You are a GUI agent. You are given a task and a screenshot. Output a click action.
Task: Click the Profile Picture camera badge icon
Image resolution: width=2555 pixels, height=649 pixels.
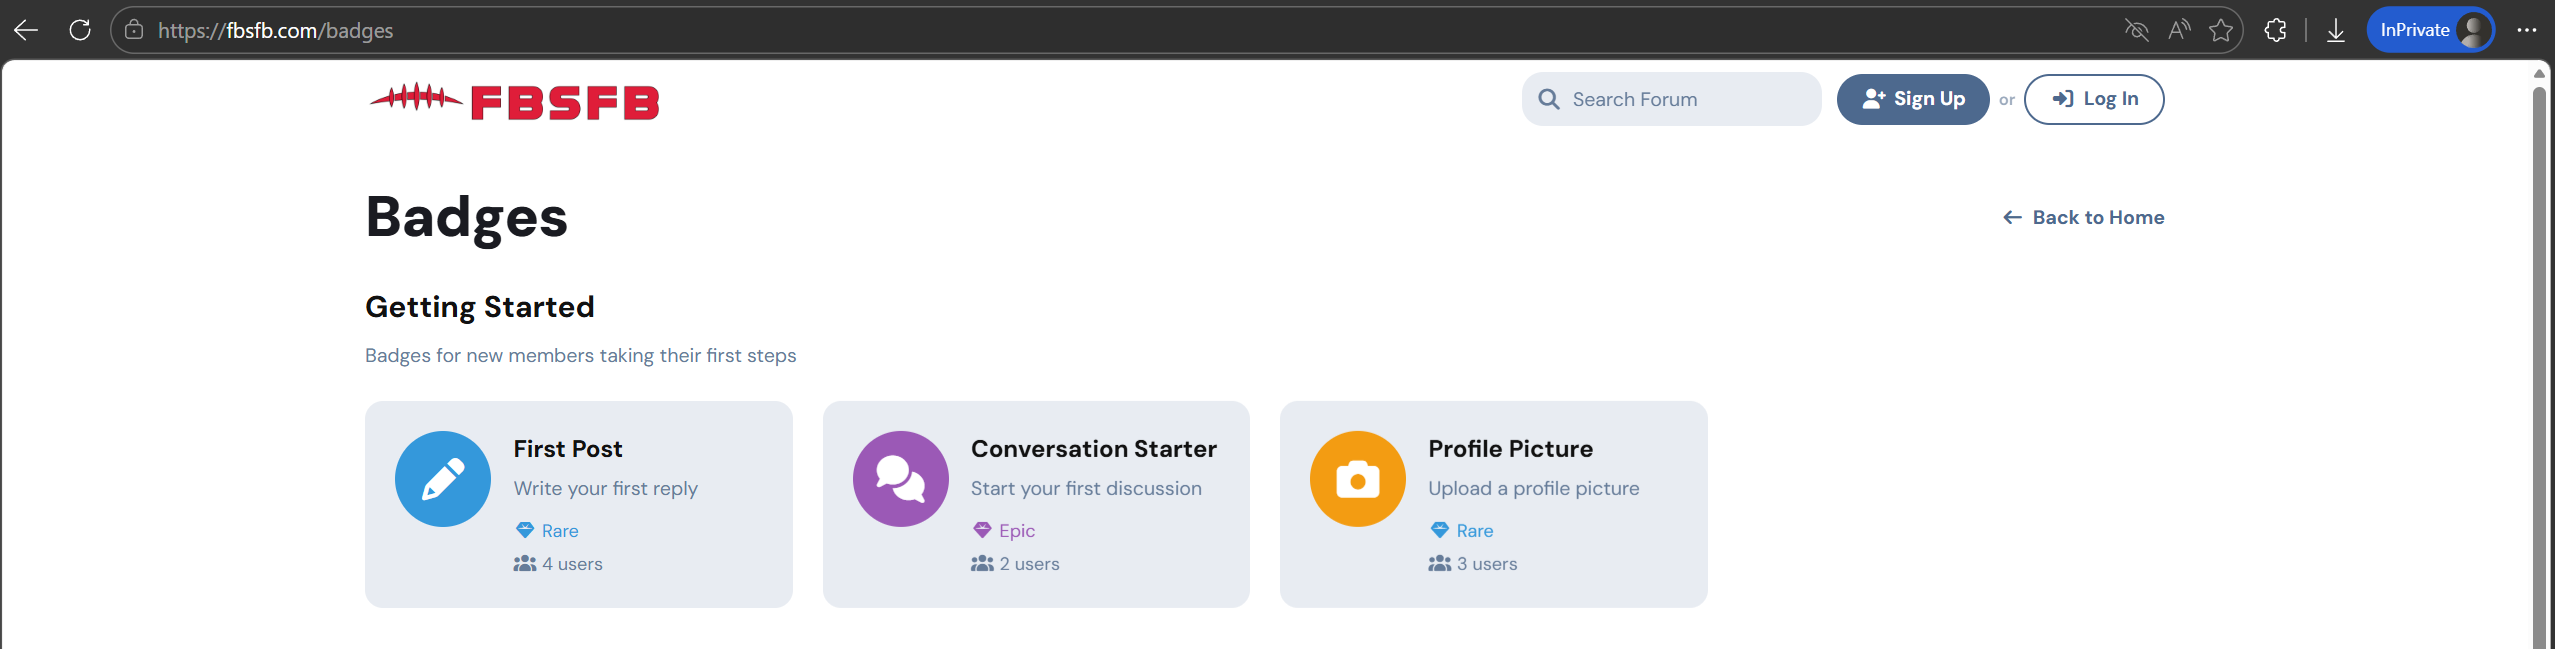tap(1358, 479)
